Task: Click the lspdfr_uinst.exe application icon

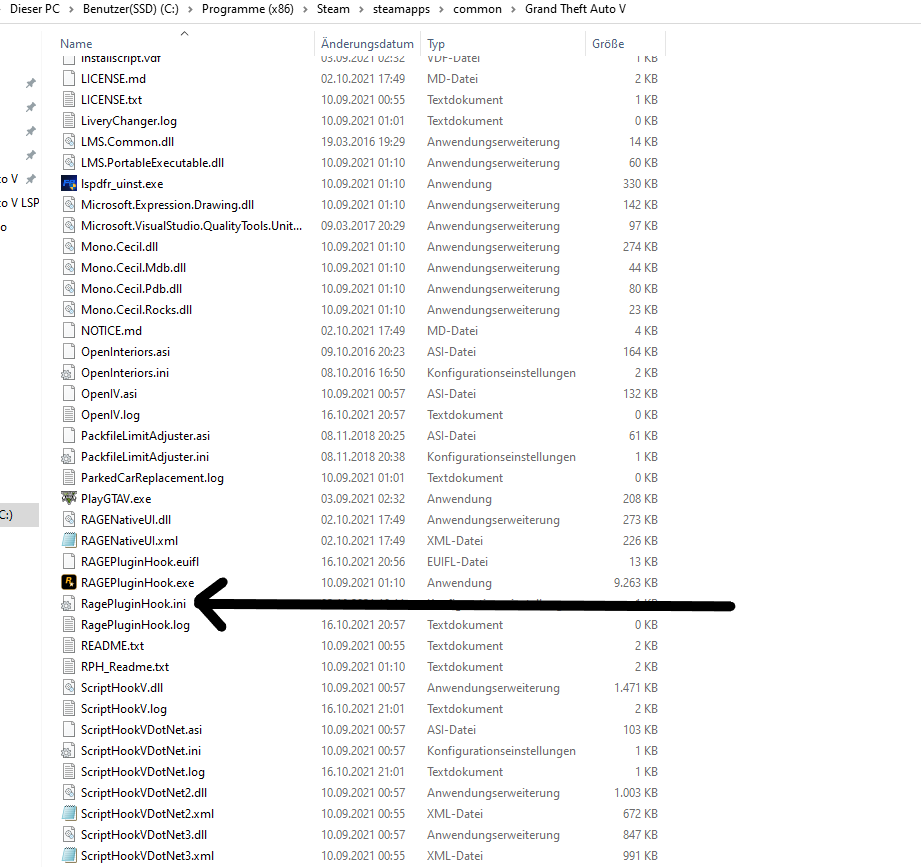Action: (69, 184)
